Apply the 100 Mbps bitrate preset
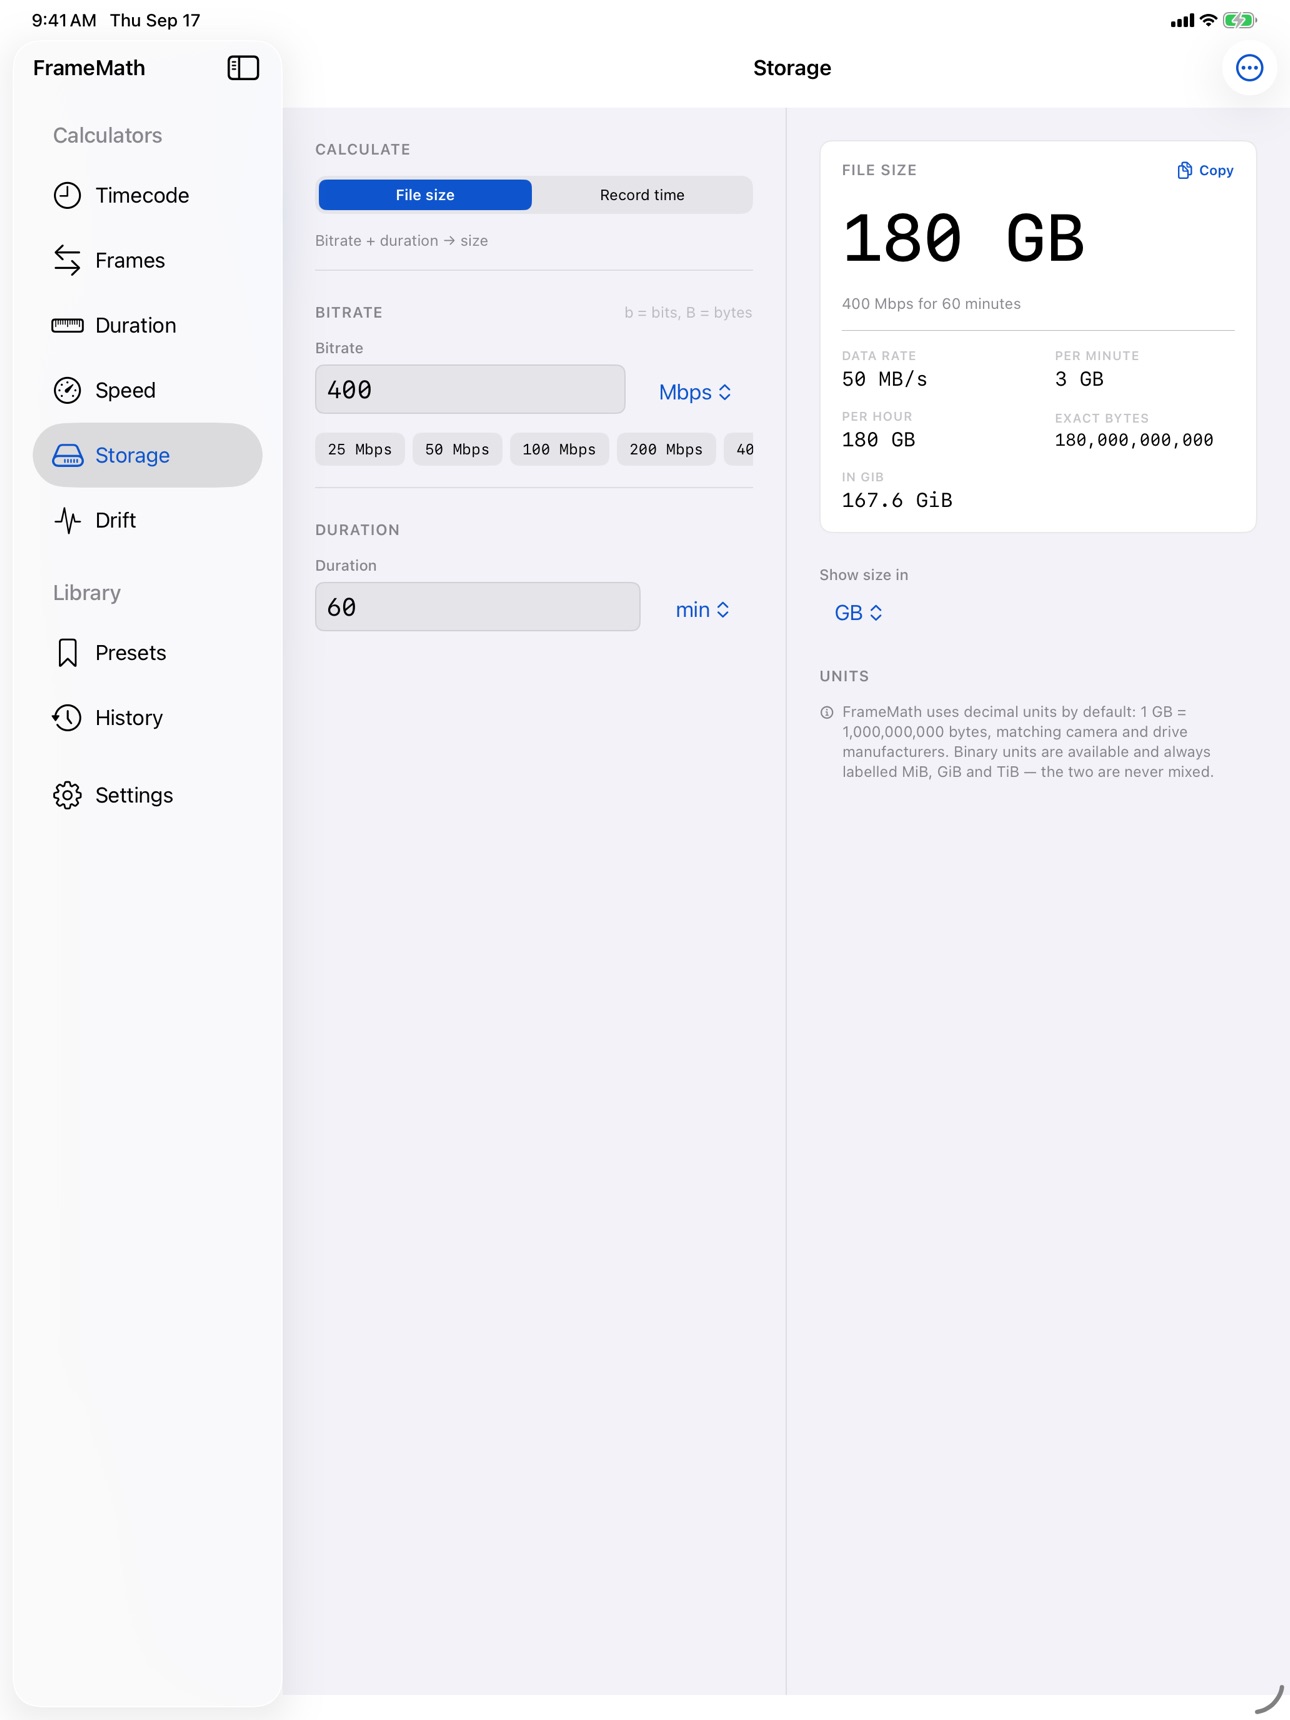Viewport: 1290px width, 1720px height. [559, 450]
